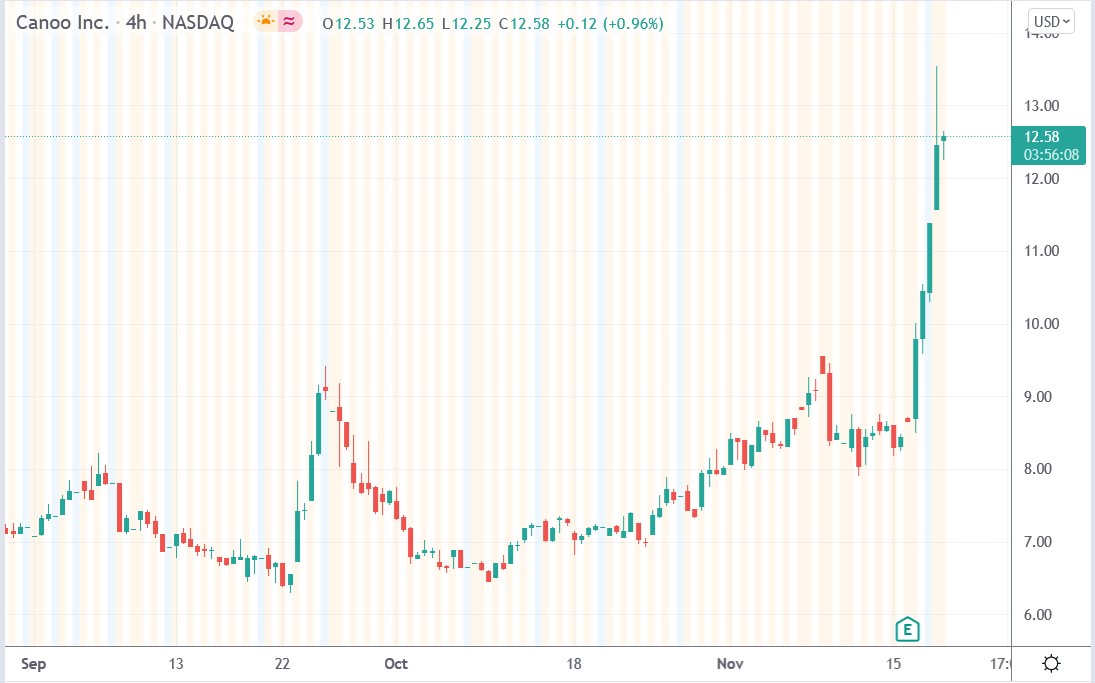The width and height of the screenshot is (1095, 683).
Task: Click the 10.00 level on the price scale
Action: click(x=1043, y=324)
